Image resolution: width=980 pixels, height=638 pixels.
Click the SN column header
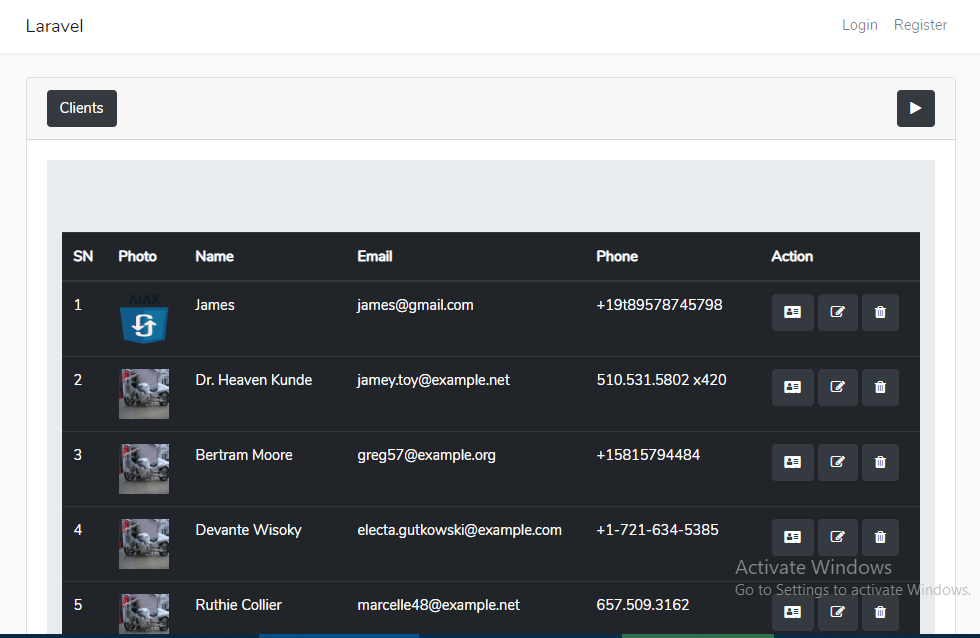[x=83, y=256]
